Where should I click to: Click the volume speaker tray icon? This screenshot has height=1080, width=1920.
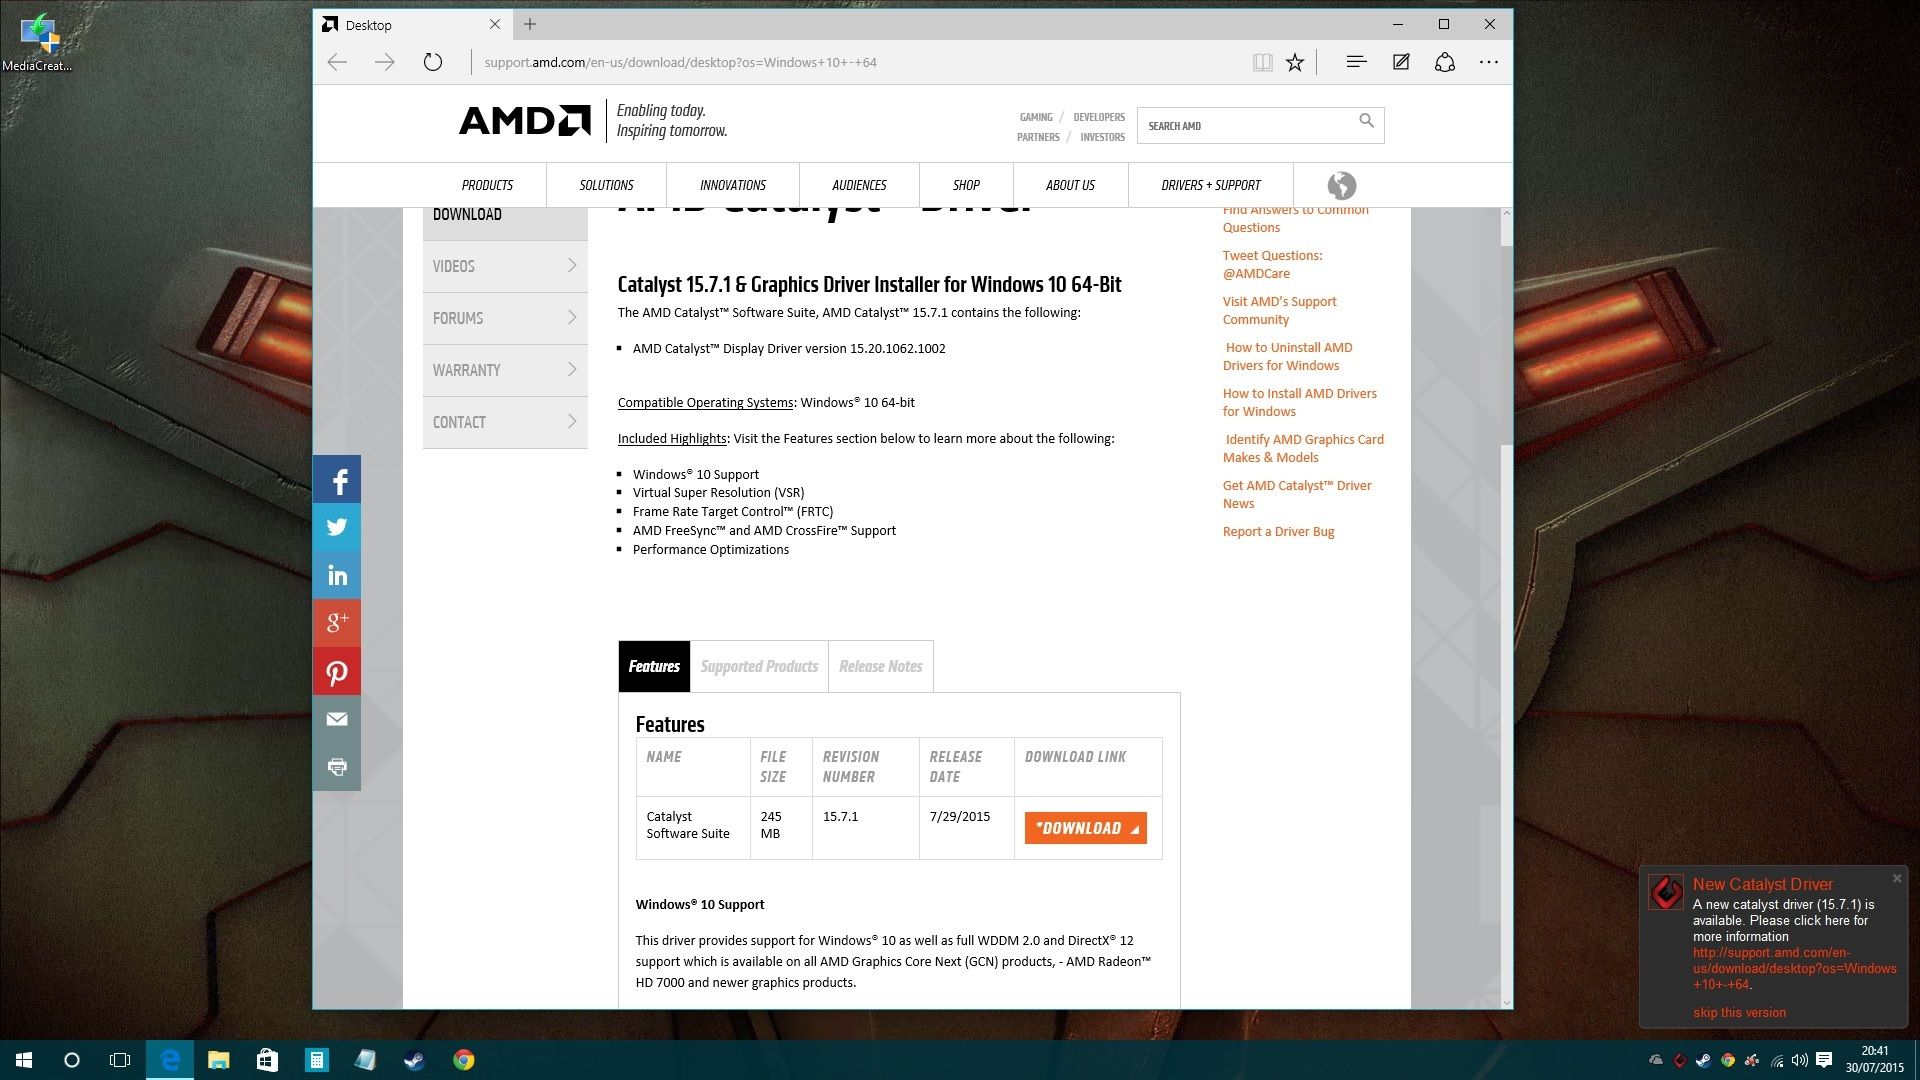click(1799, 1060)
